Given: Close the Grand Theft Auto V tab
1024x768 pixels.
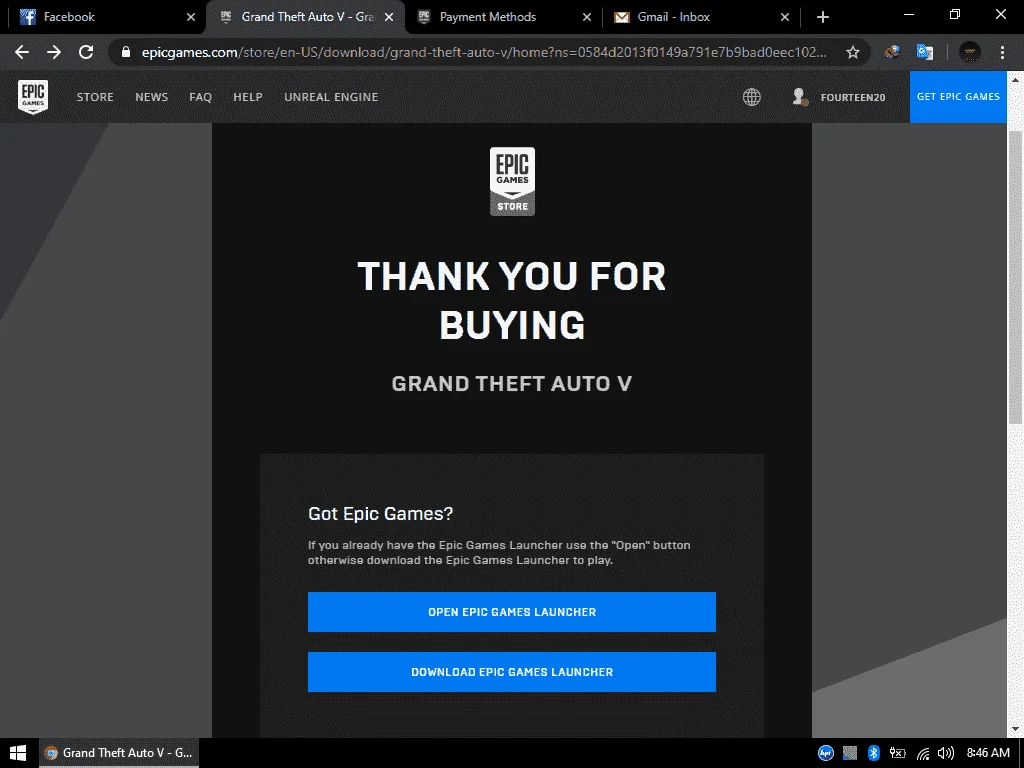Looking at the screenshot, I should pos(389,17).
